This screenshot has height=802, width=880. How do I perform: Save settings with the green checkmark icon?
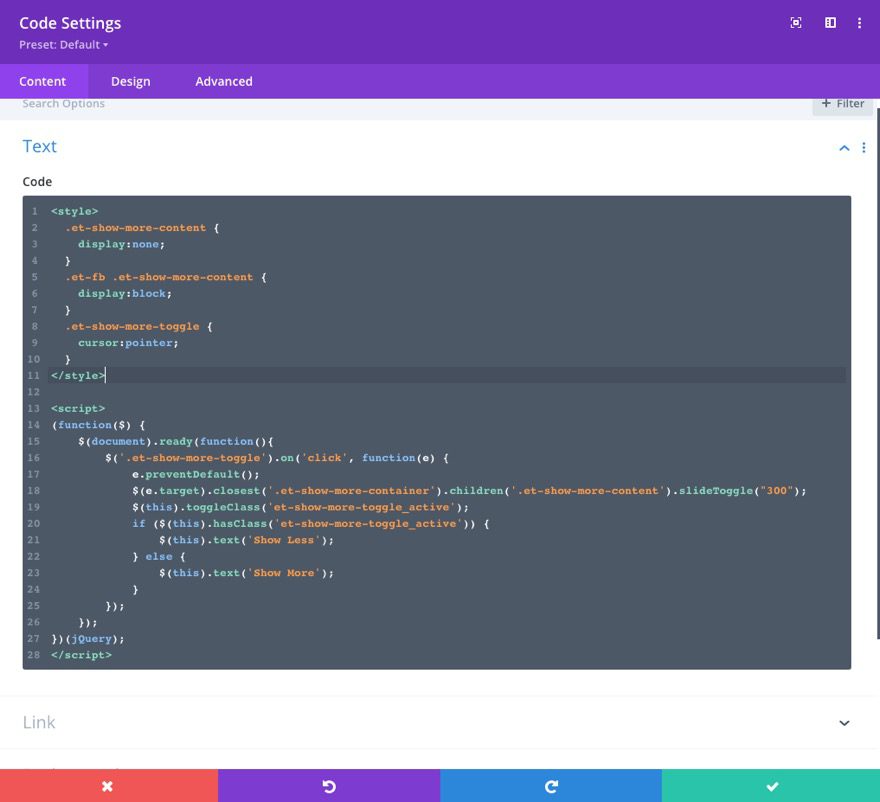[770, 786]
